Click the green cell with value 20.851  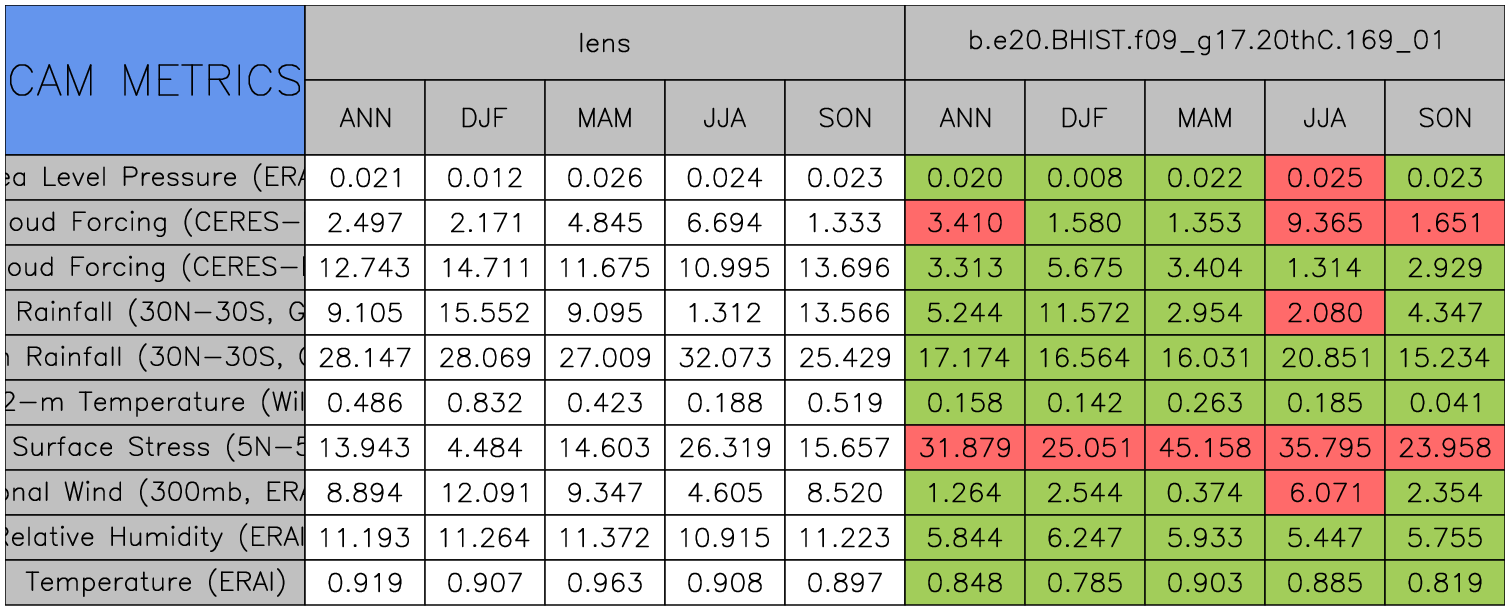(1324, 358)
